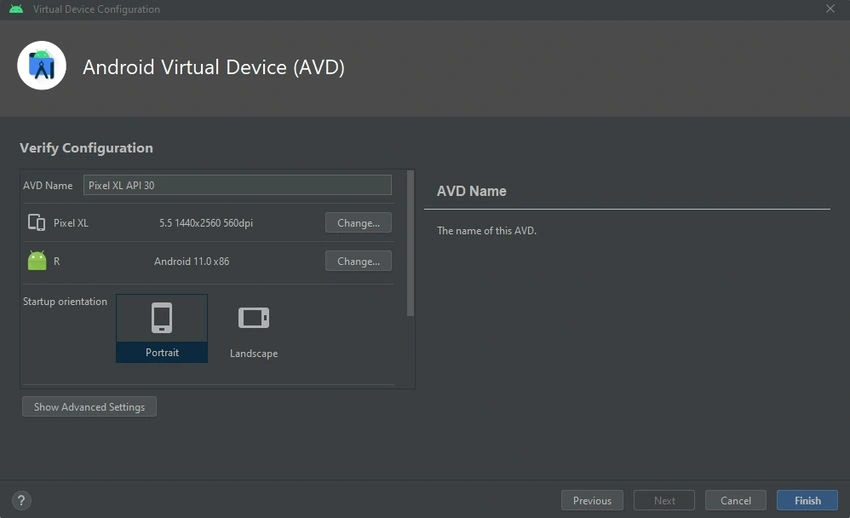The image size is (850, 518).
Task: Click the AVD Name text field
Action: click(237, 185)
